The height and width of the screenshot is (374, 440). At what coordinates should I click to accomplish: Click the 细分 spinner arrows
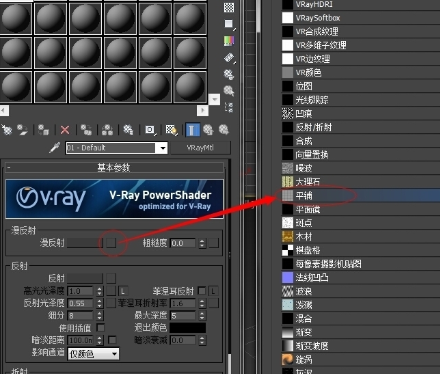(99, 315)
